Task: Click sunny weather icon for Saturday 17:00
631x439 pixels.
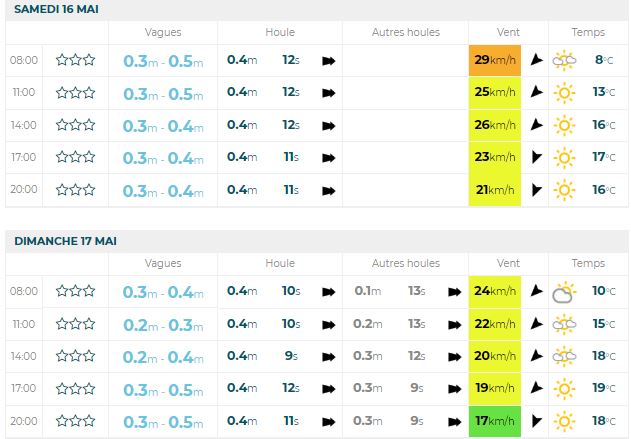Action: coord(565,157)
